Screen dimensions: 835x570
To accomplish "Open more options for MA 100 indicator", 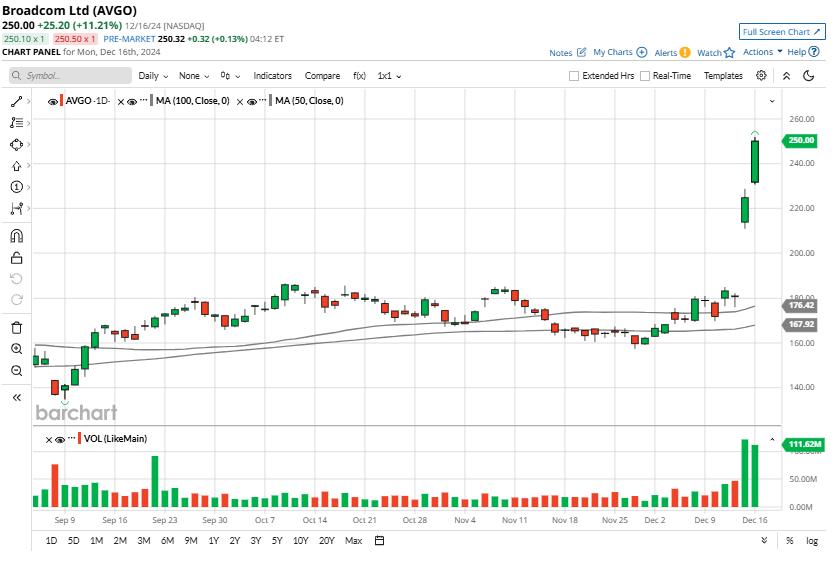I will pyautogui.click(x=144, y=100).
